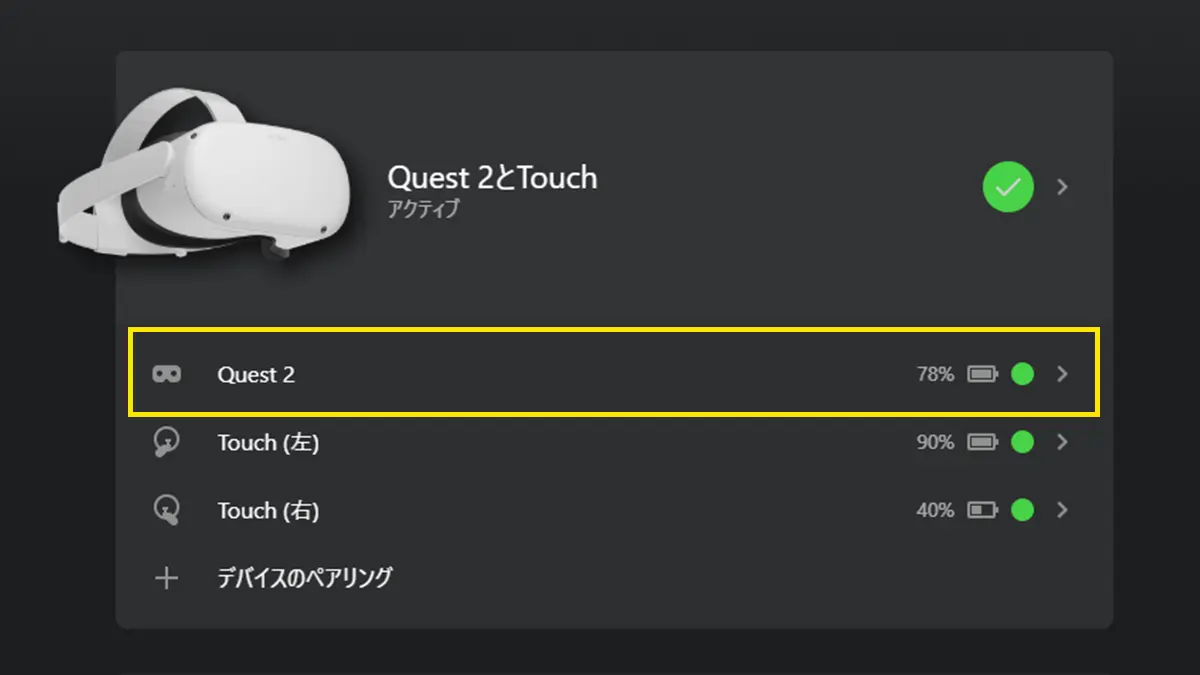Expand Quest 2とTouch details chevron

click(1063, 187)
